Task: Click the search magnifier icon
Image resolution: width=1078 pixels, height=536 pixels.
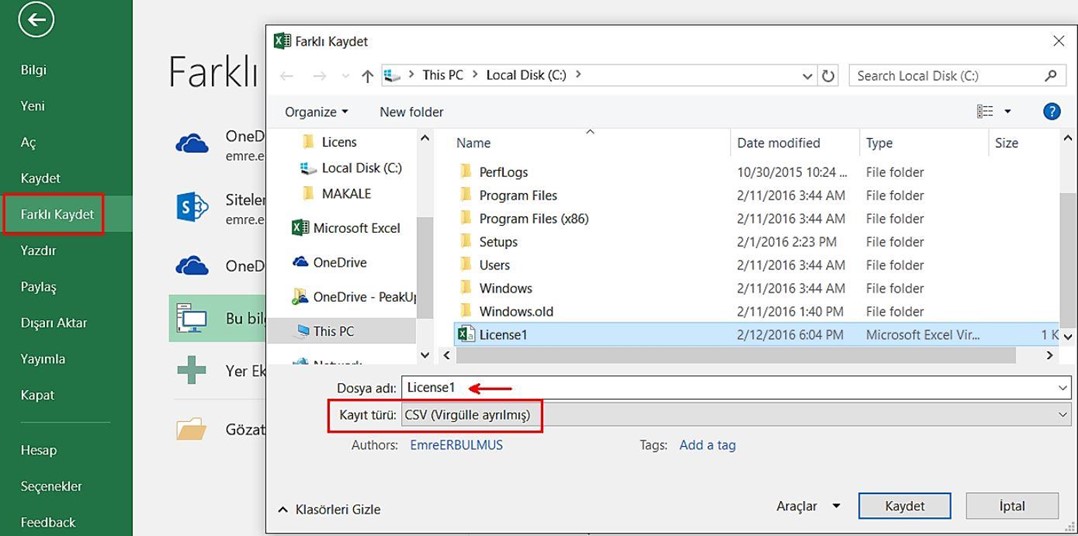Action: 1050,76
